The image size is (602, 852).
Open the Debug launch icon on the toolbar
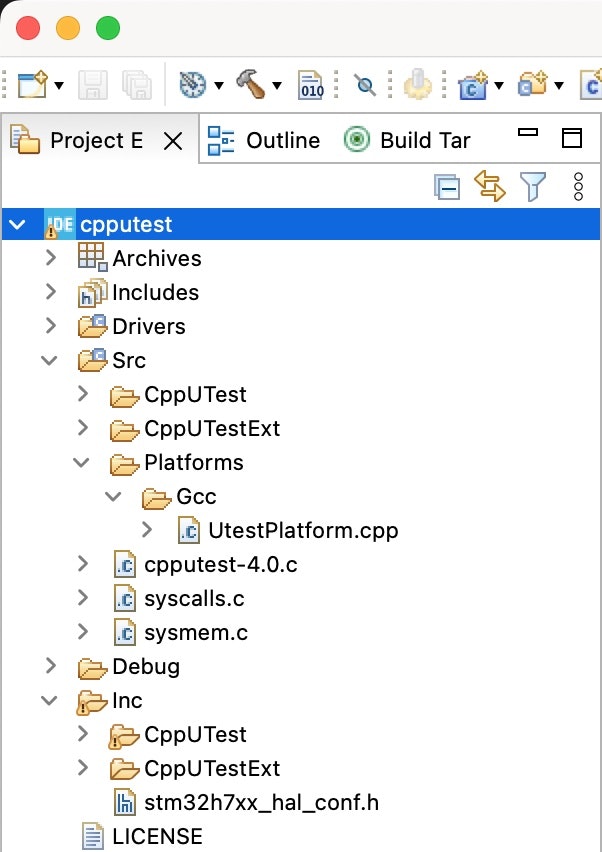[196, 85]
